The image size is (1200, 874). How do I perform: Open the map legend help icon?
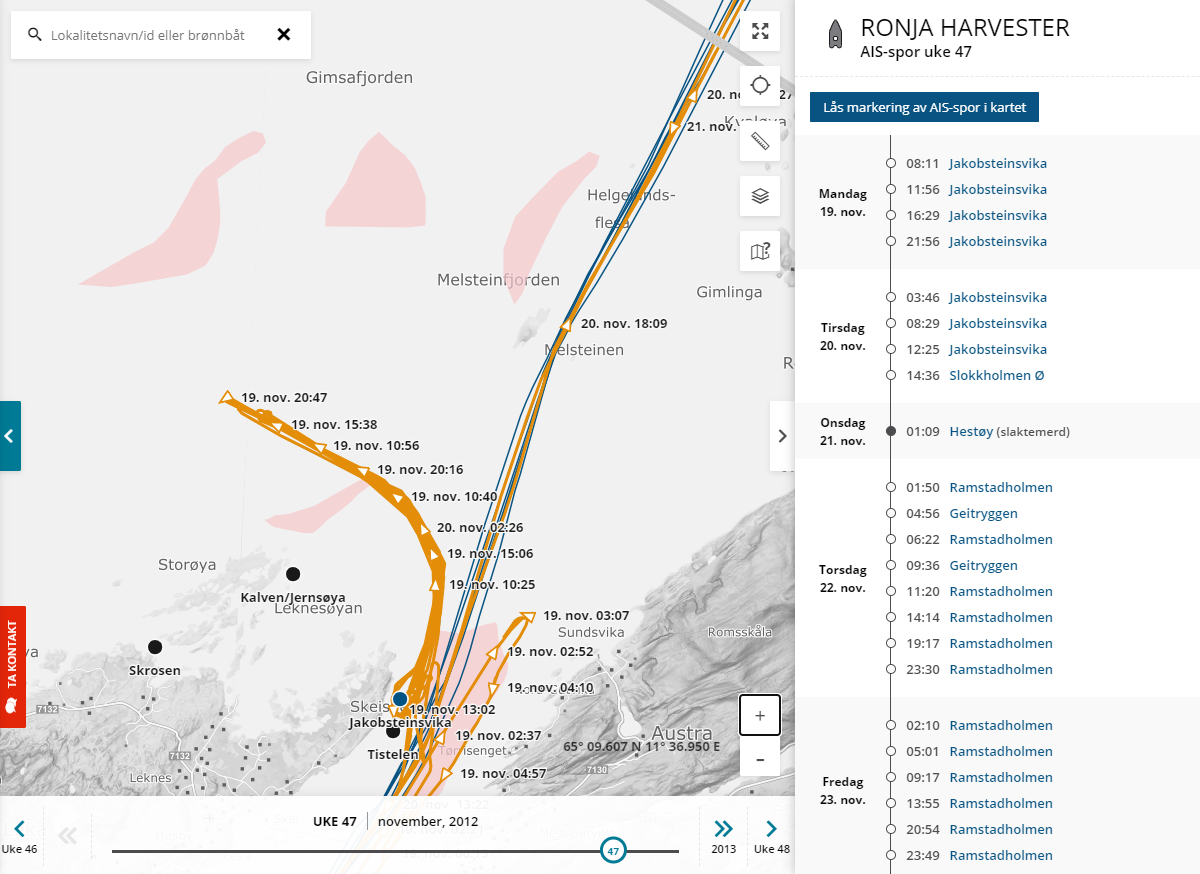[760, 251]
